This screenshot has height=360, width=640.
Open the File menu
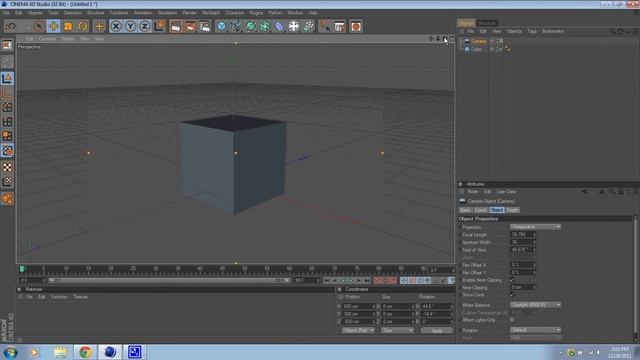6,13
